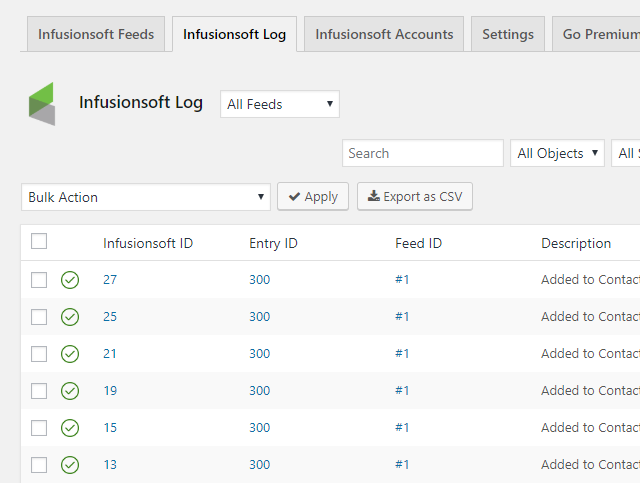The image size is (640, 483).
Task: Check the row checkbox for Infusionsoft ID 27
Action: click(x=39, y=280)
